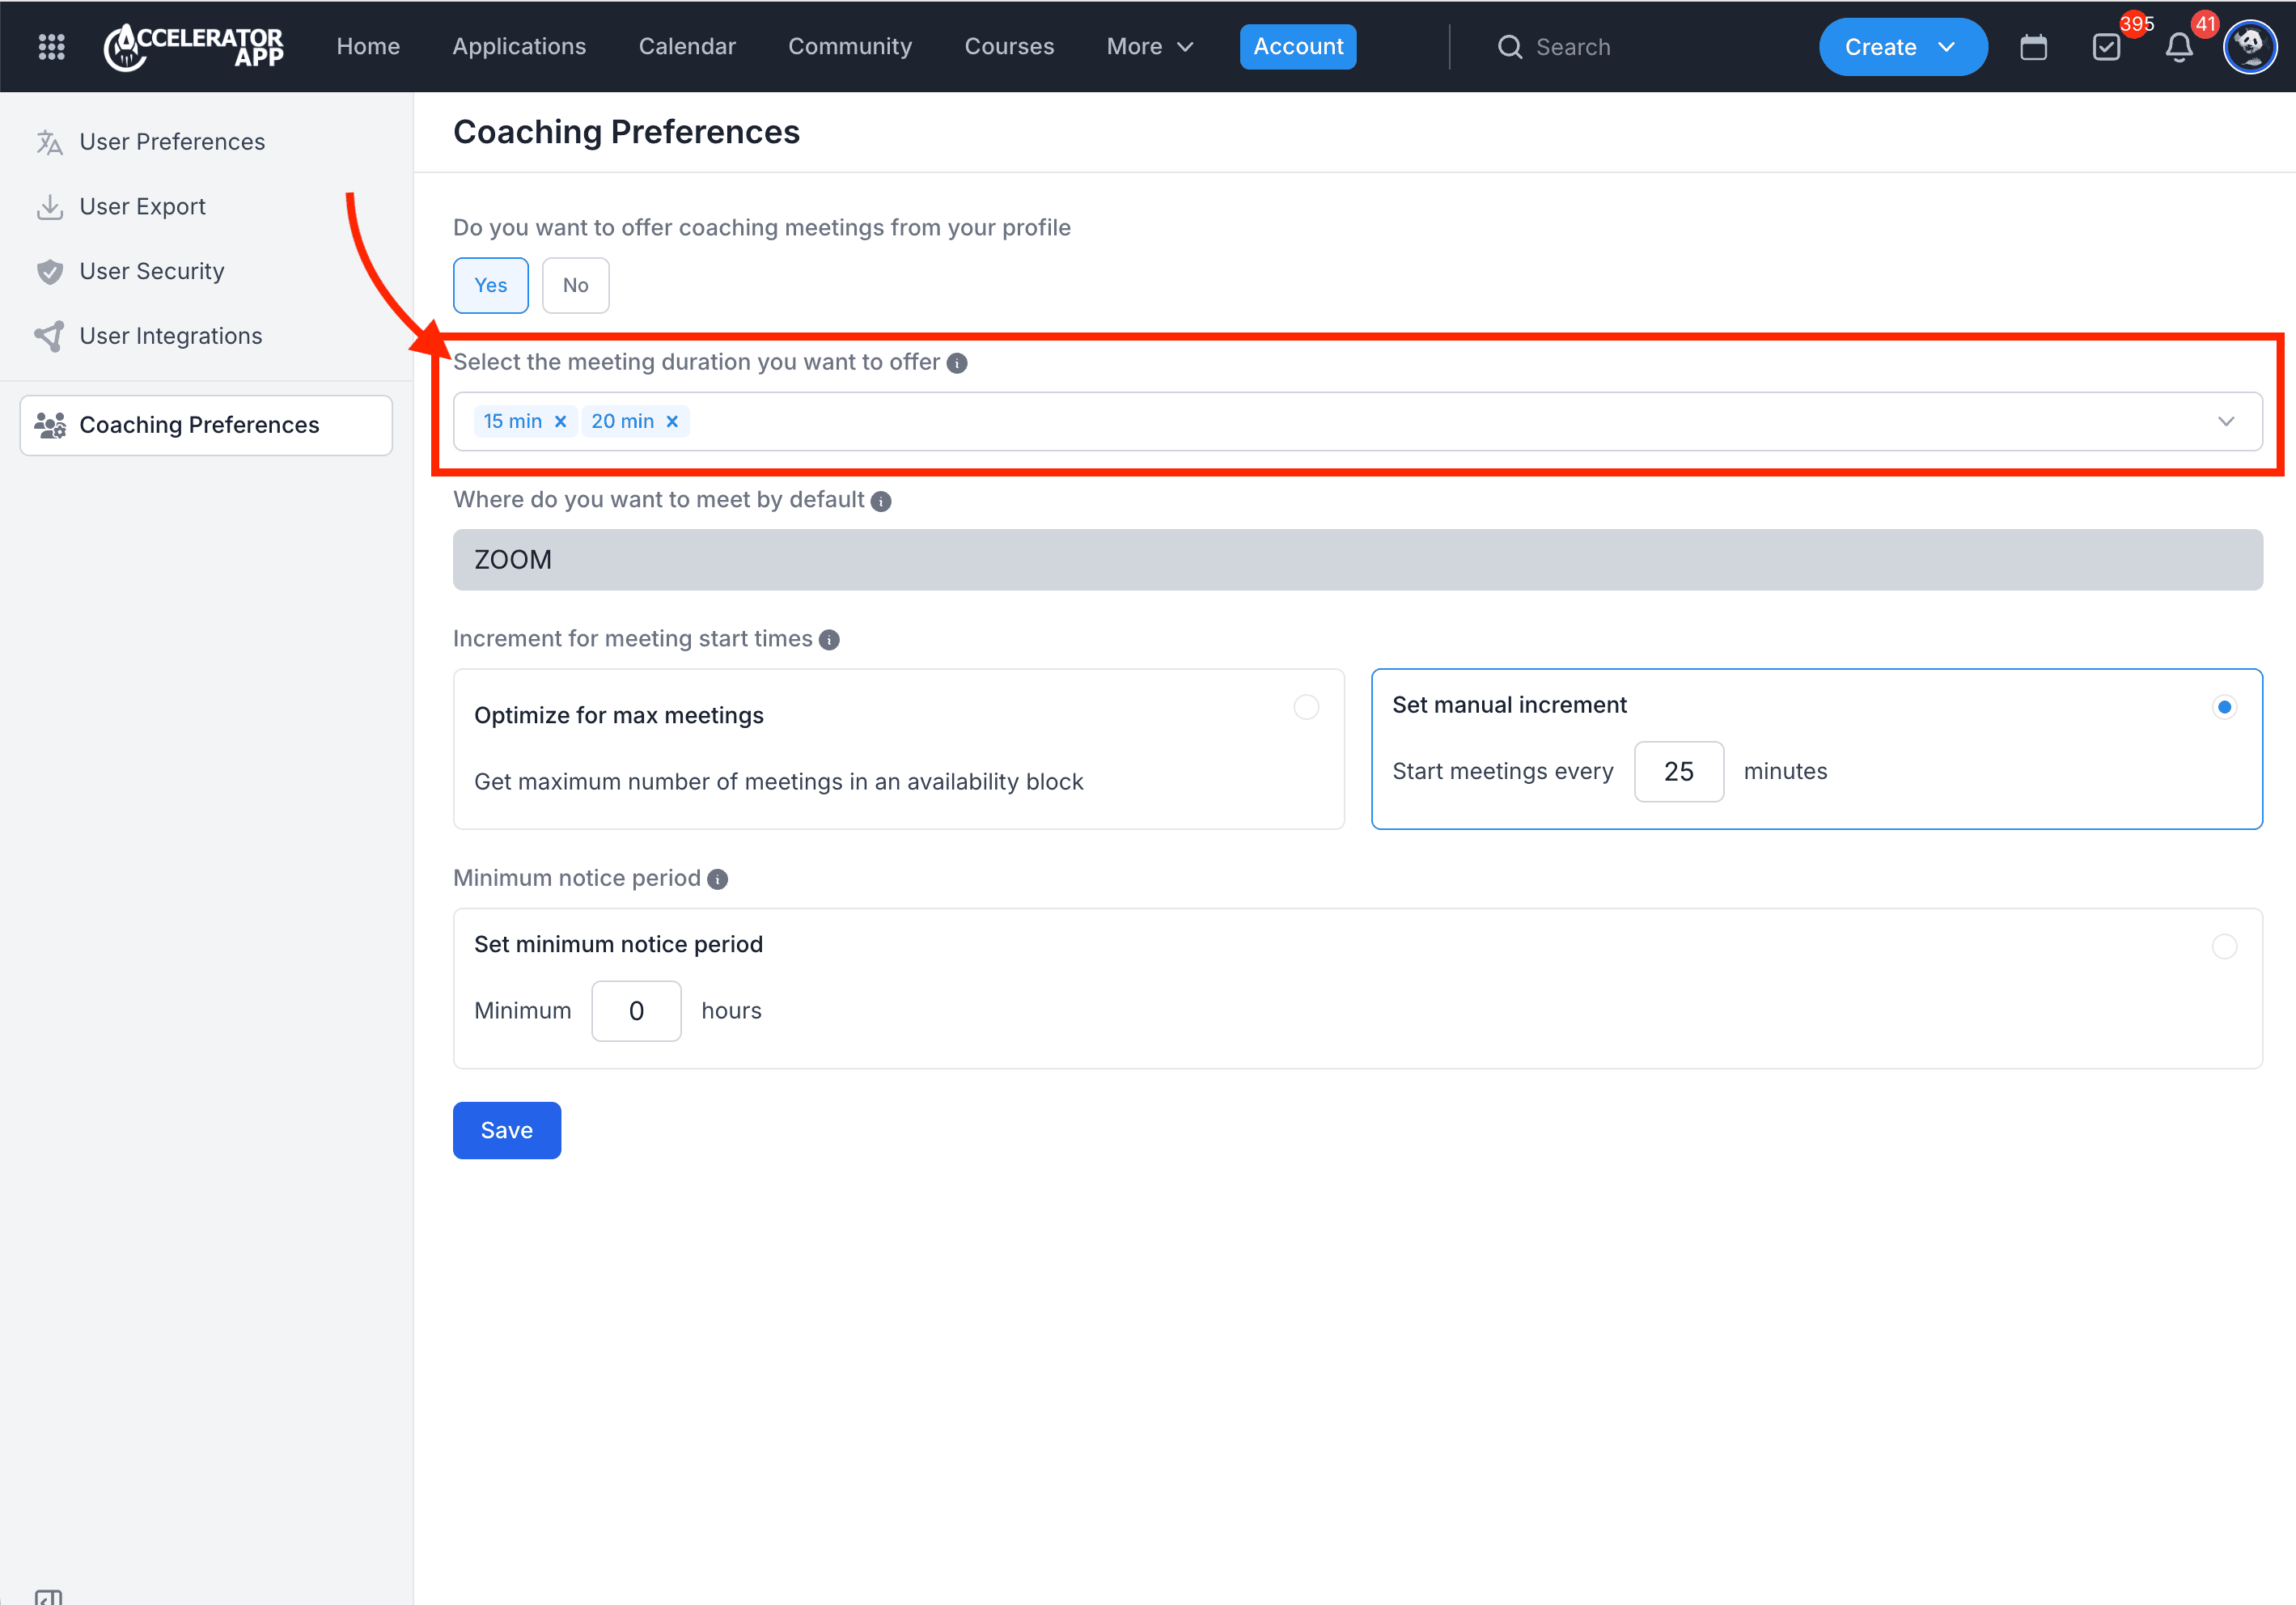Click info icon beside Minimum notice period
This screenshot has height=1605, width=2296.
click(x=717, y=879)
